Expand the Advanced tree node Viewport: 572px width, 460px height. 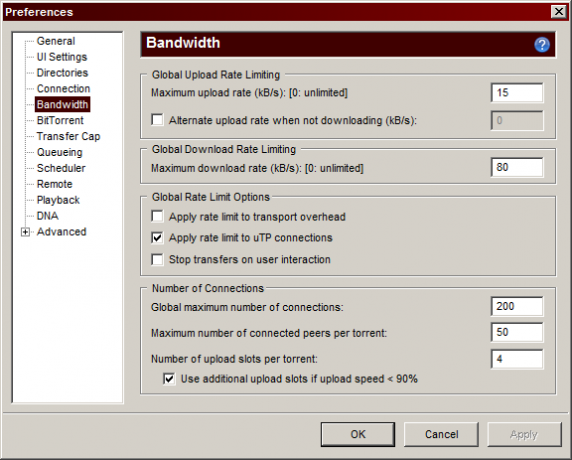25,232
